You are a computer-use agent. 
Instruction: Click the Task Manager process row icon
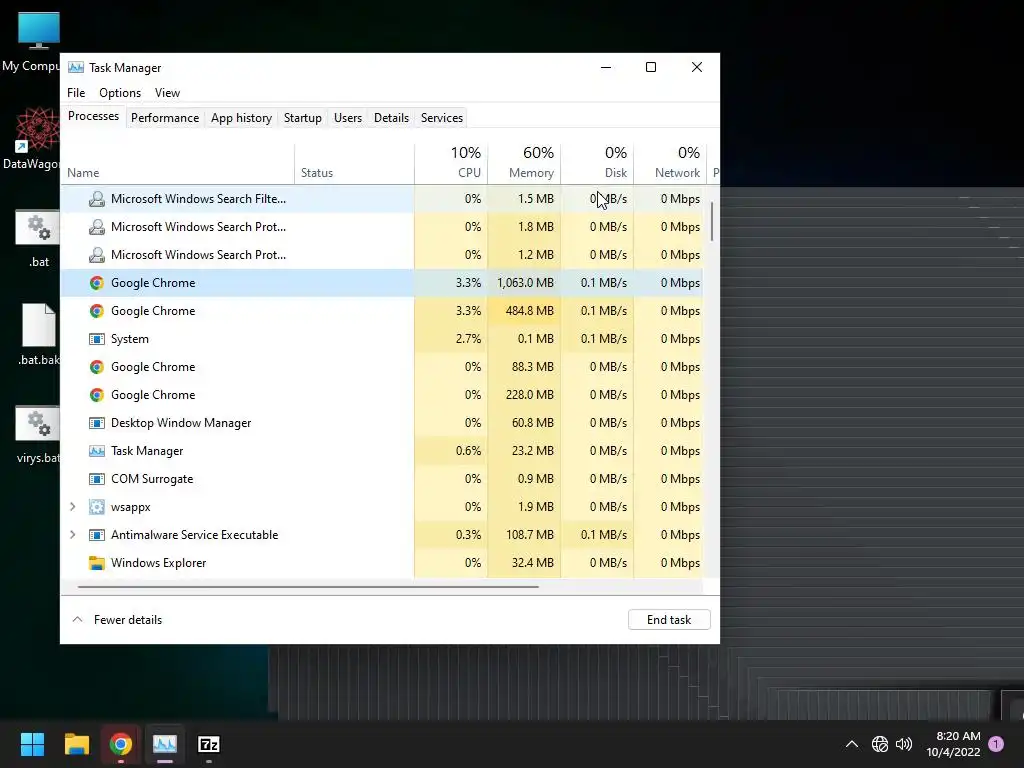[x=97, y=451]
